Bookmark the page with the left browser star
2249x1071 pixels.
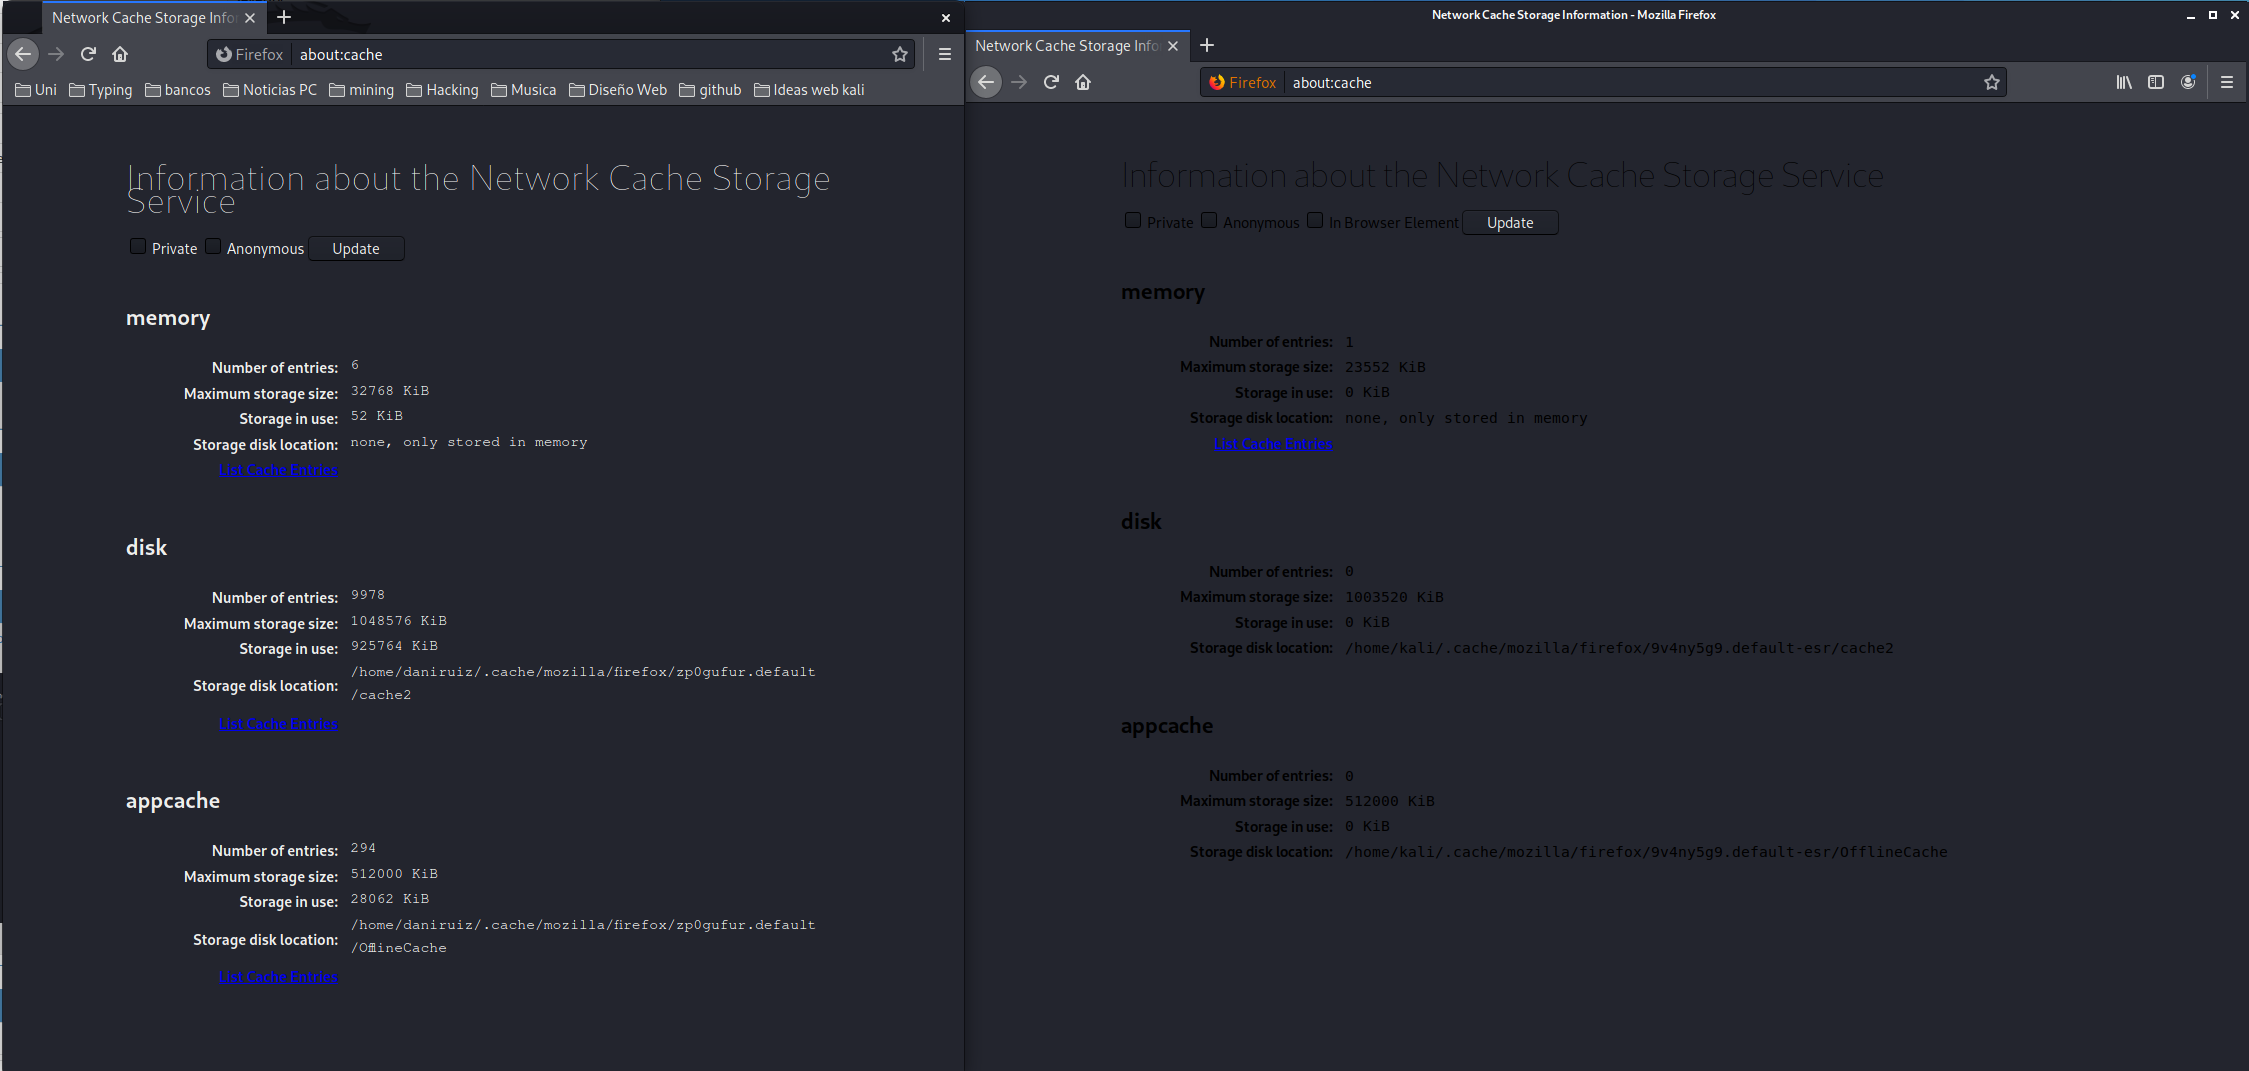click(899, 54)
